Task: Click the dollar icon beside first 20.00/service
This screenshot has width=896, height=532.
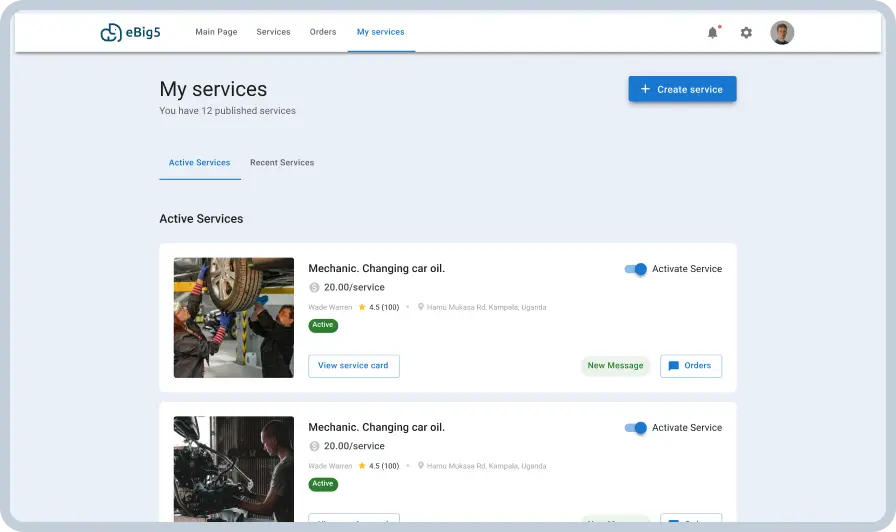Action: (x=314, y=287)
